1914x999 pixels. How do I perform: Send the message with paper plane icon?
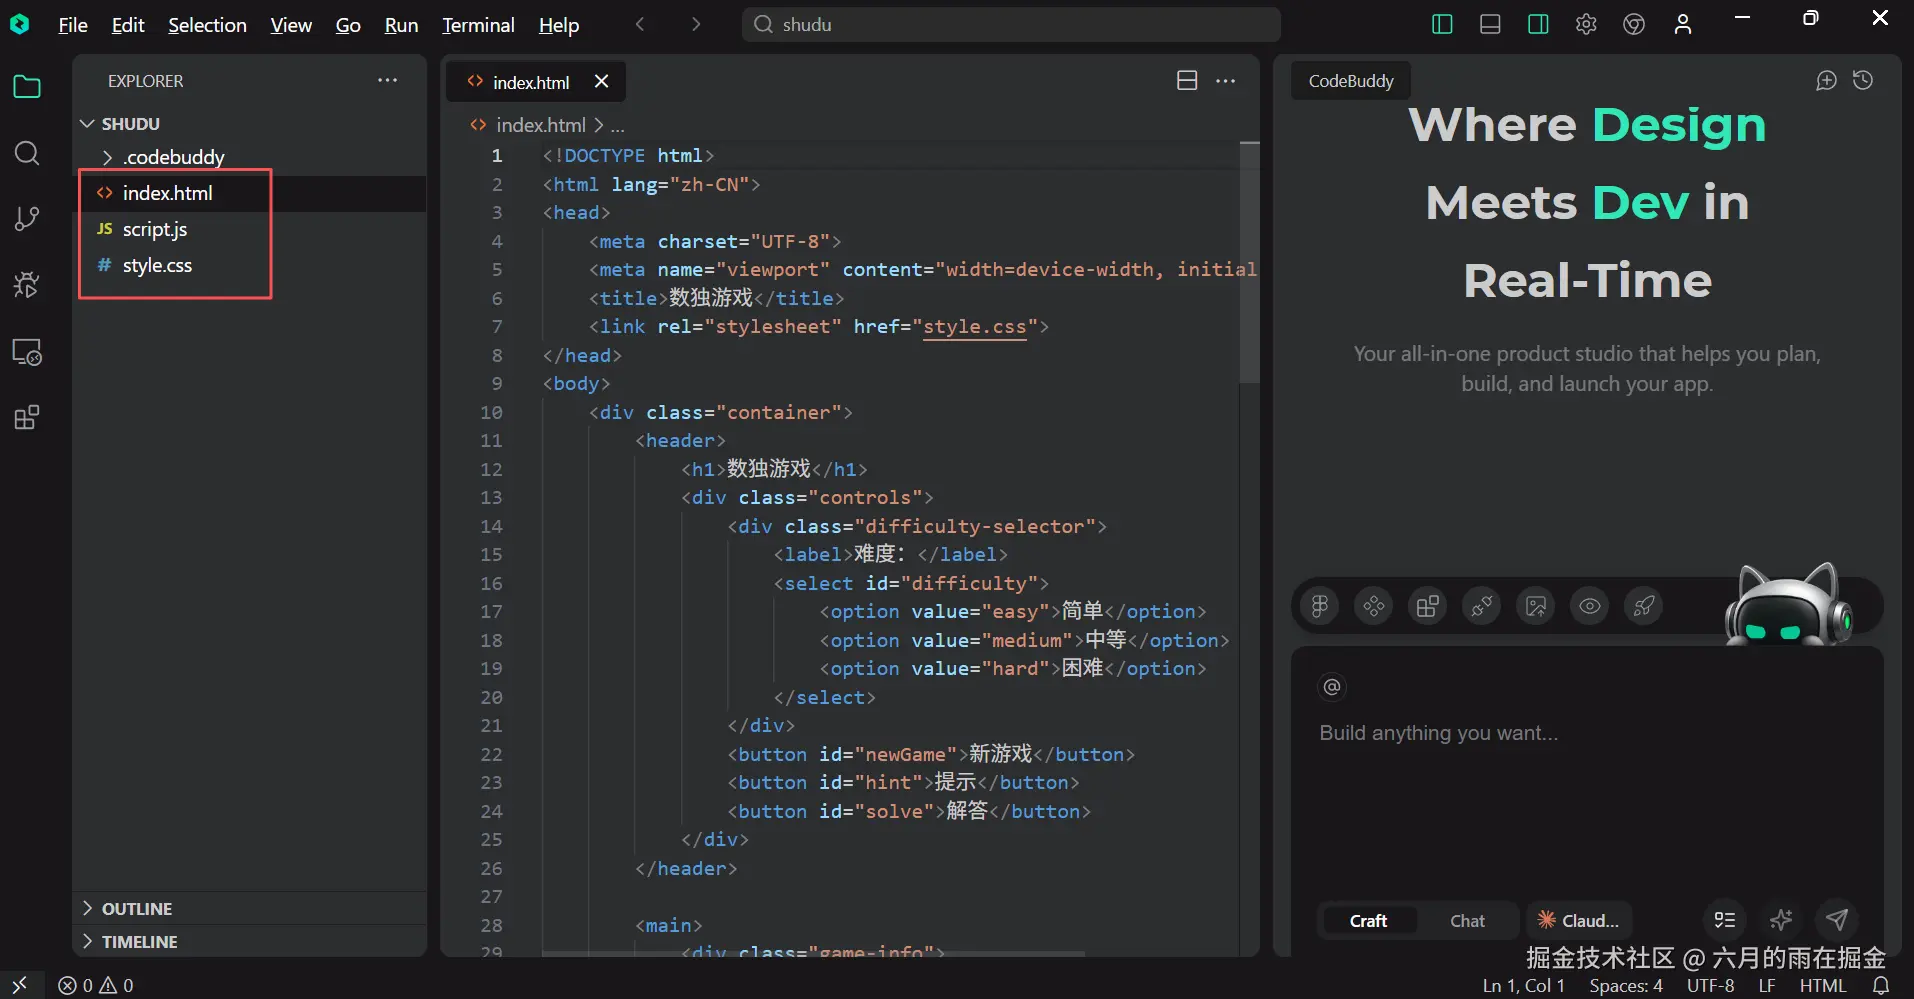1837,920
